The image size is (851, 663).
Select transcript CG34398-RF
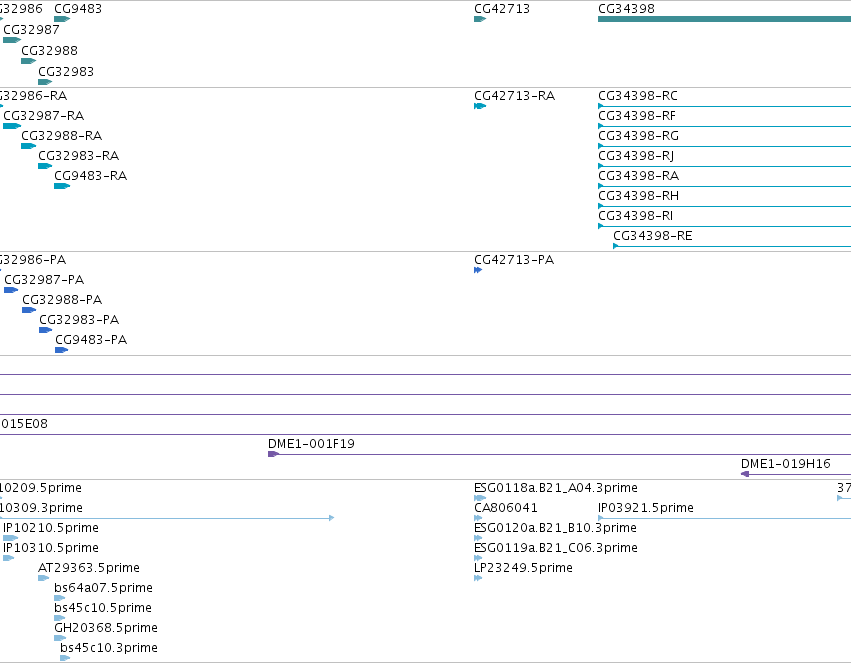[724, 126]
